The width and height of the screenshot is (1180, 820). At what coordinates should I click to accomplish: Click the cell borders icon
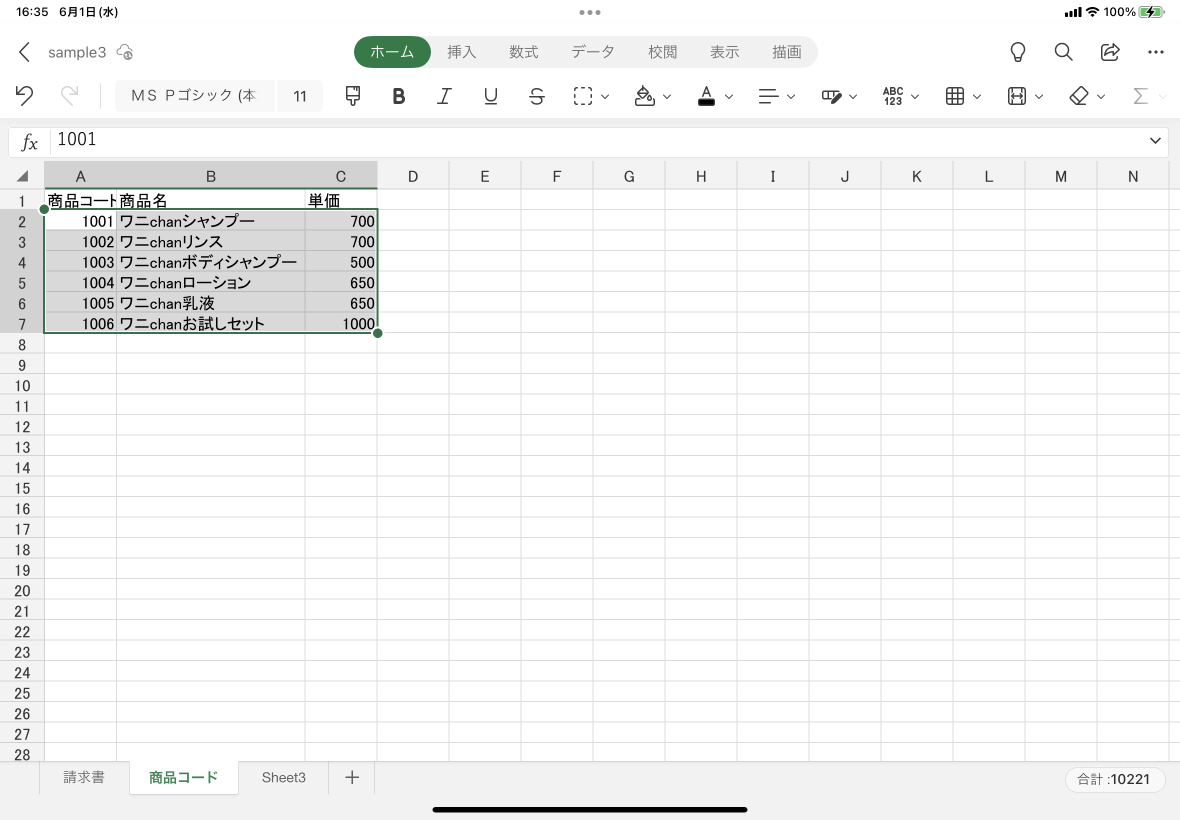[582, 96]
